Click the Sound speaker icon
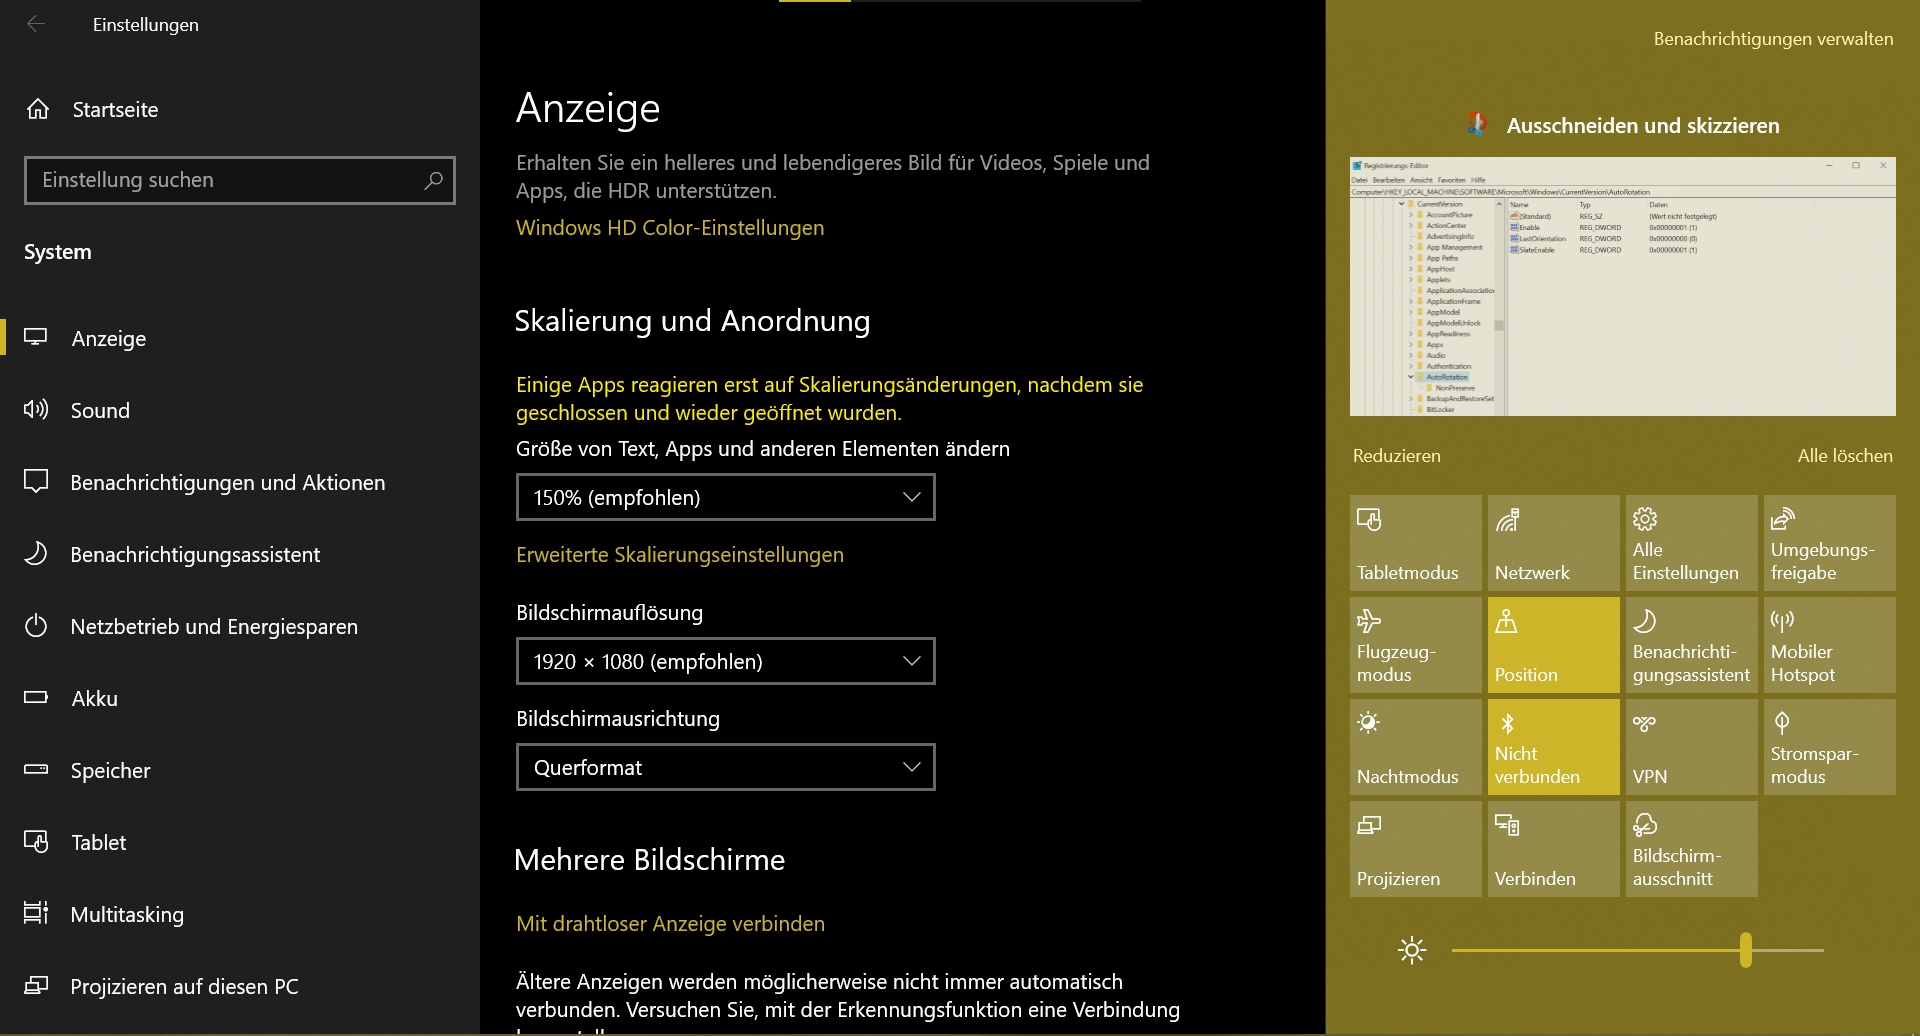Screen dimensions: 1920x1036 coord(36,410)
